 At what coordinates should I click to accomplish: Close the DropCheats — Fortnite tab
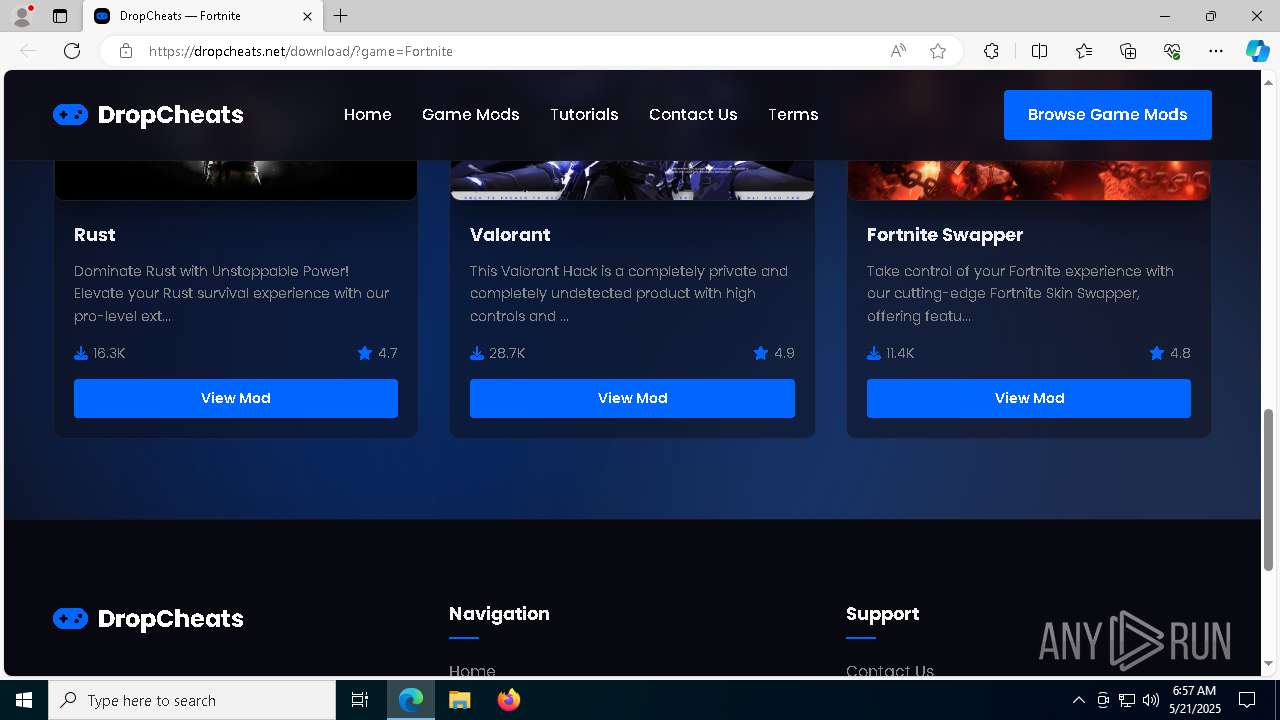(x=308, y=16)
